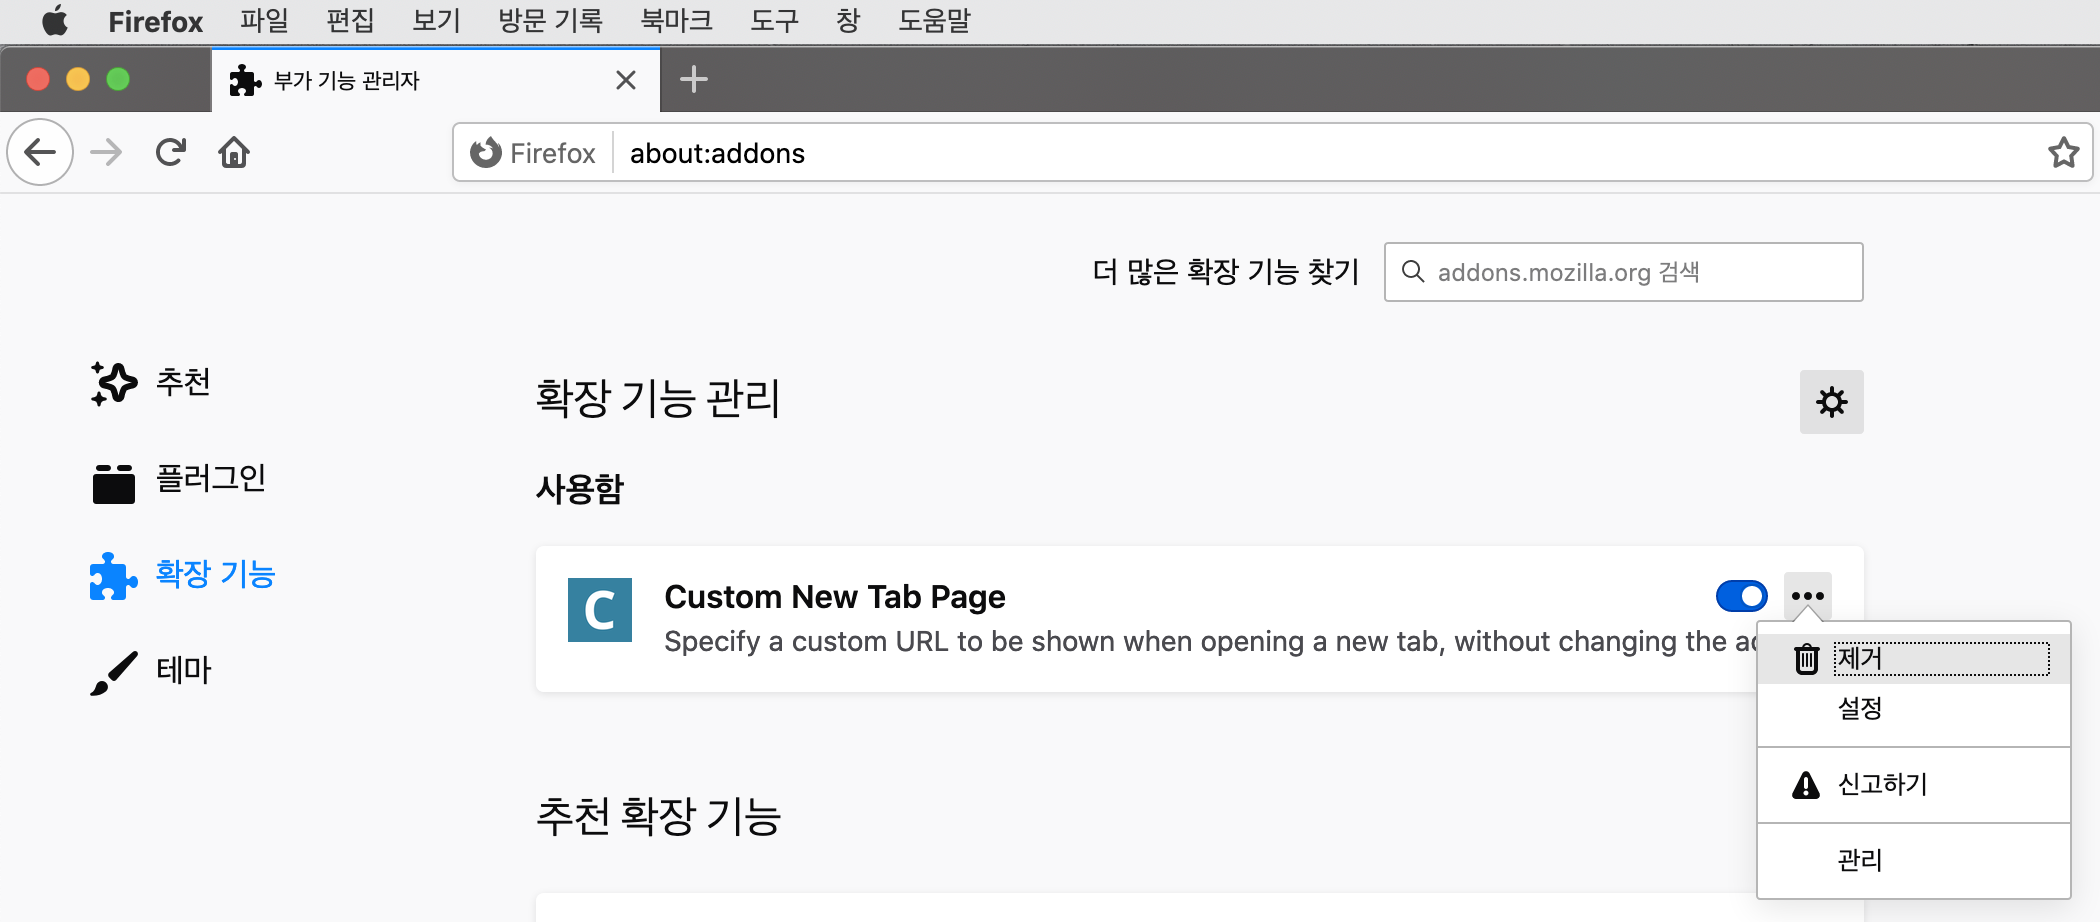The height and width of the screenshot is (922, 2100).
Task: Open the 파일 menu
Action: 264,21
